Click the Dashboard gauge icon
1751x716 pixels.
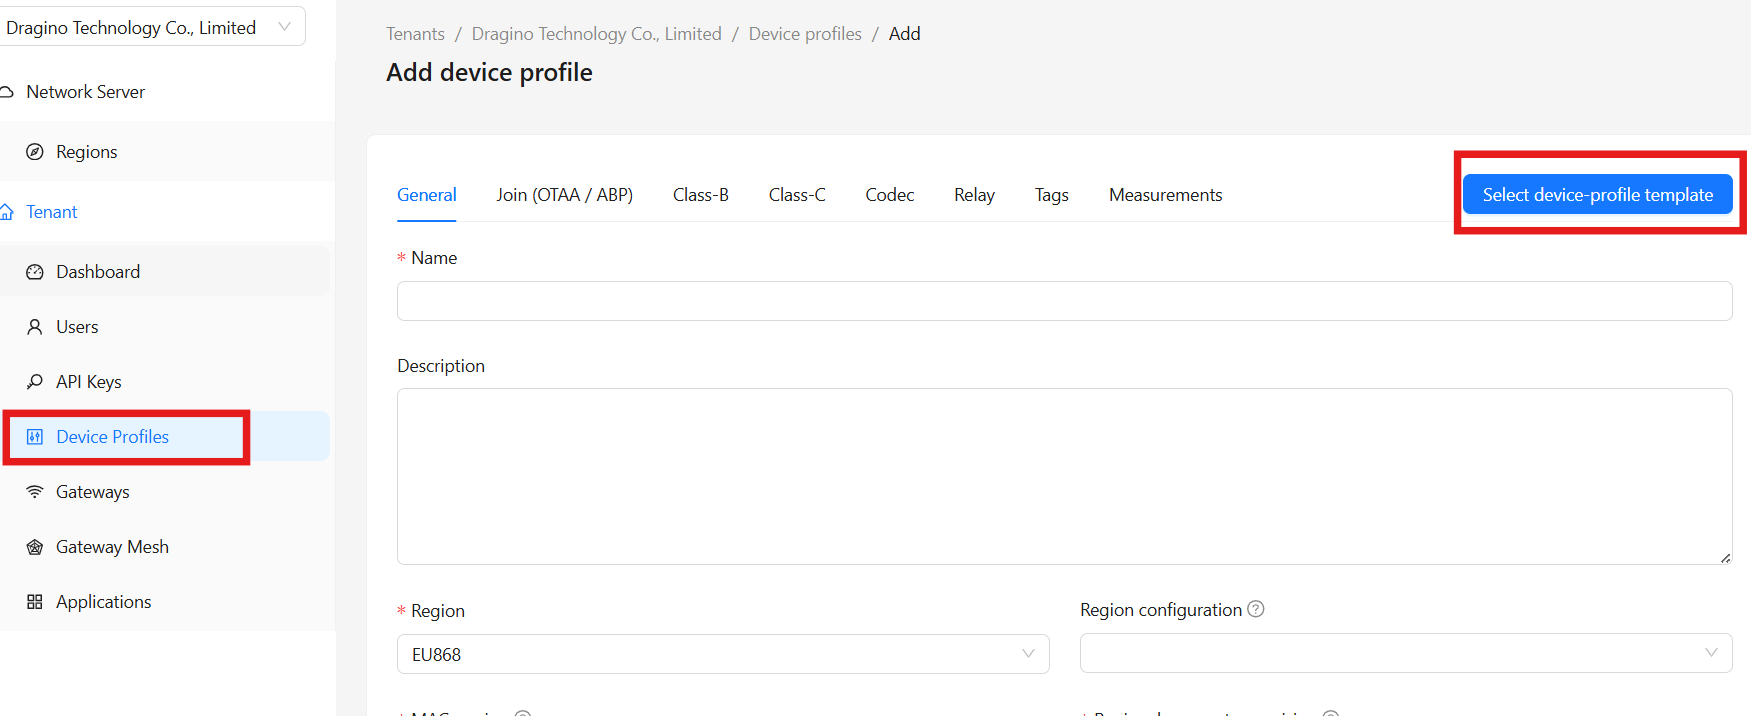35,272
